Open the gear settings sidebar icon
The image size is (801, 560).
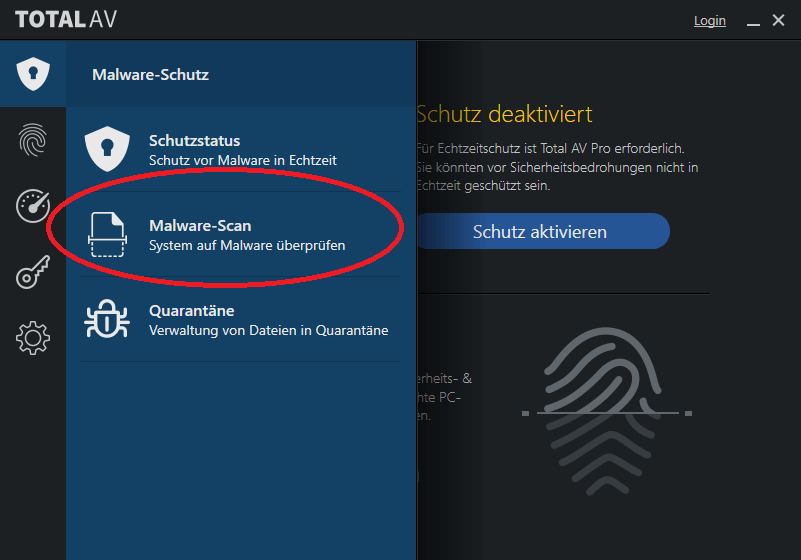click(x=33, y=338)
